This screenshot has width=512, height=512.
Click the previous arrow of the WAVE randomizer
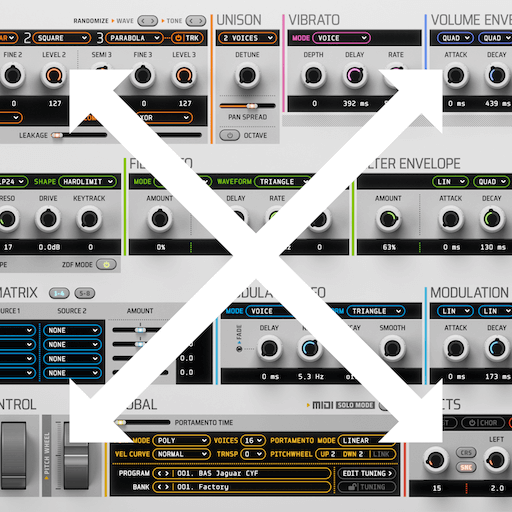pos(143,21)
